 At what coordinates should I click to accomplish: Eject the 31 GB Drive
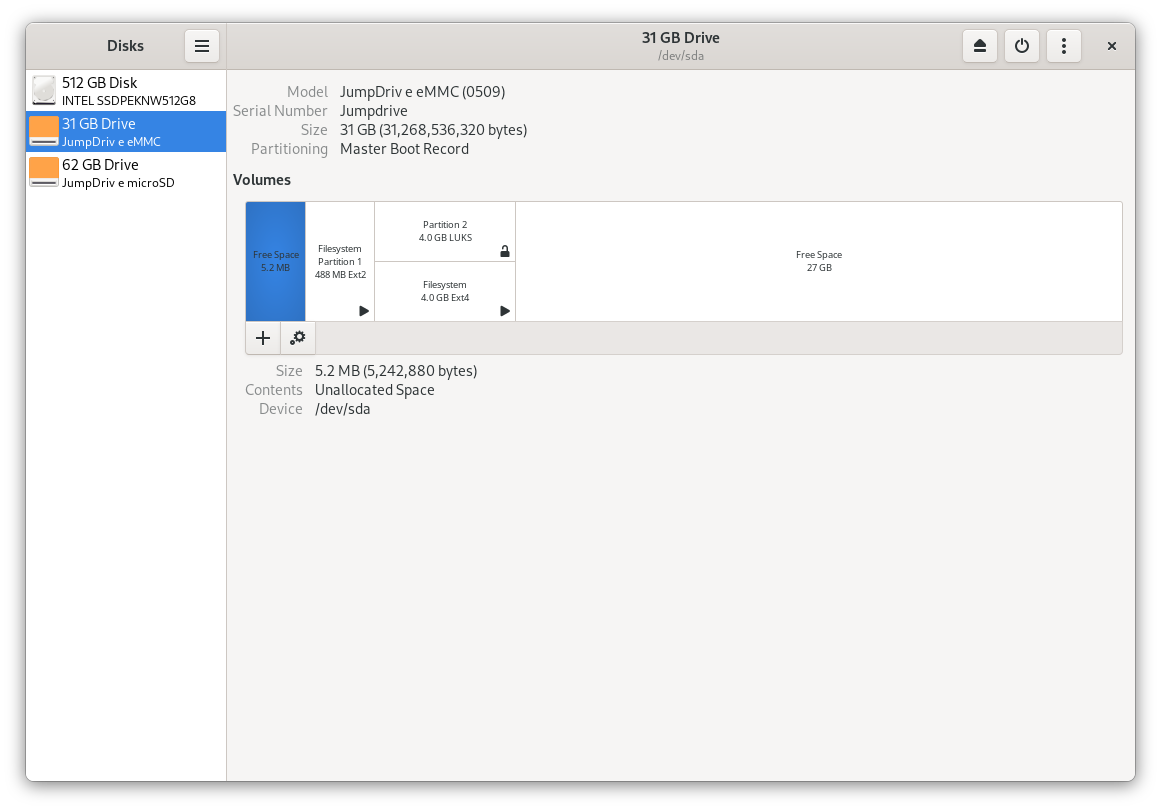pos(980,46)
